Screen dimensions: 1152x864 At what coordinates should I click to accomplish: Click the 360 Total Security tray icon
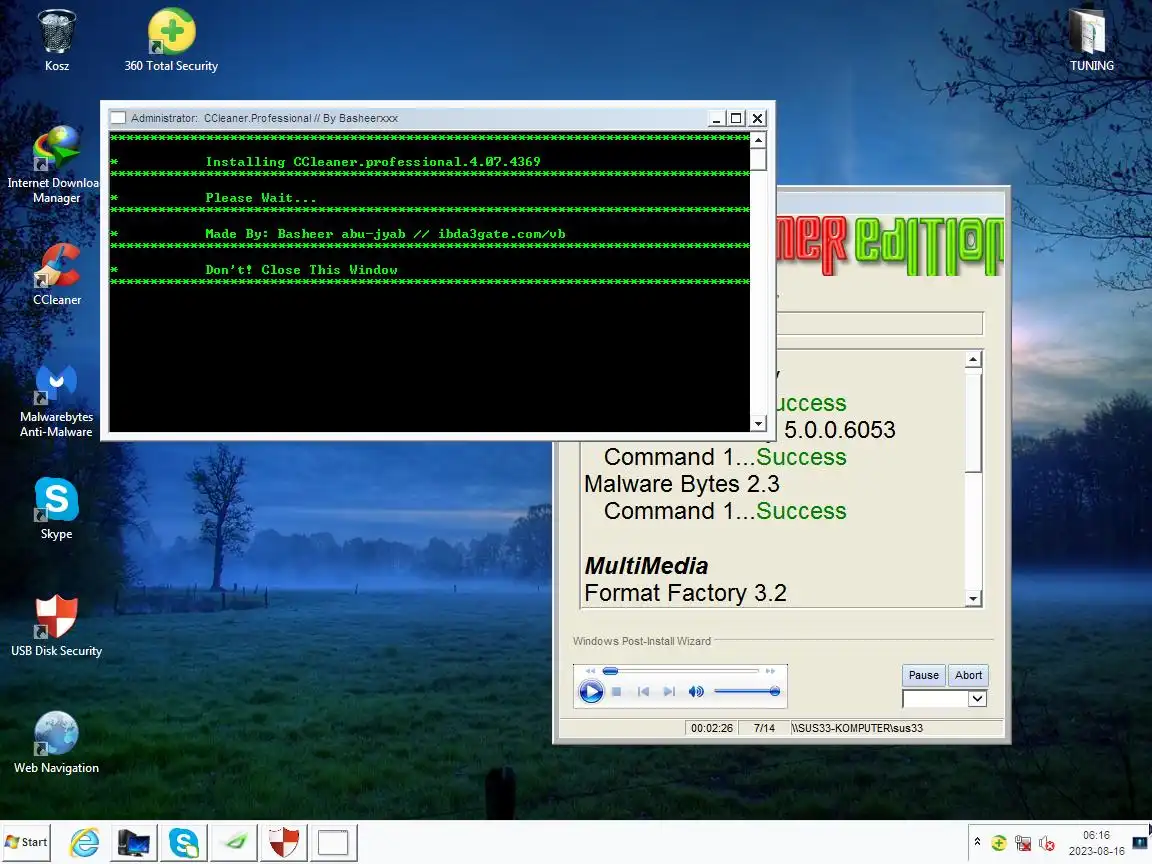pos(999,843)
